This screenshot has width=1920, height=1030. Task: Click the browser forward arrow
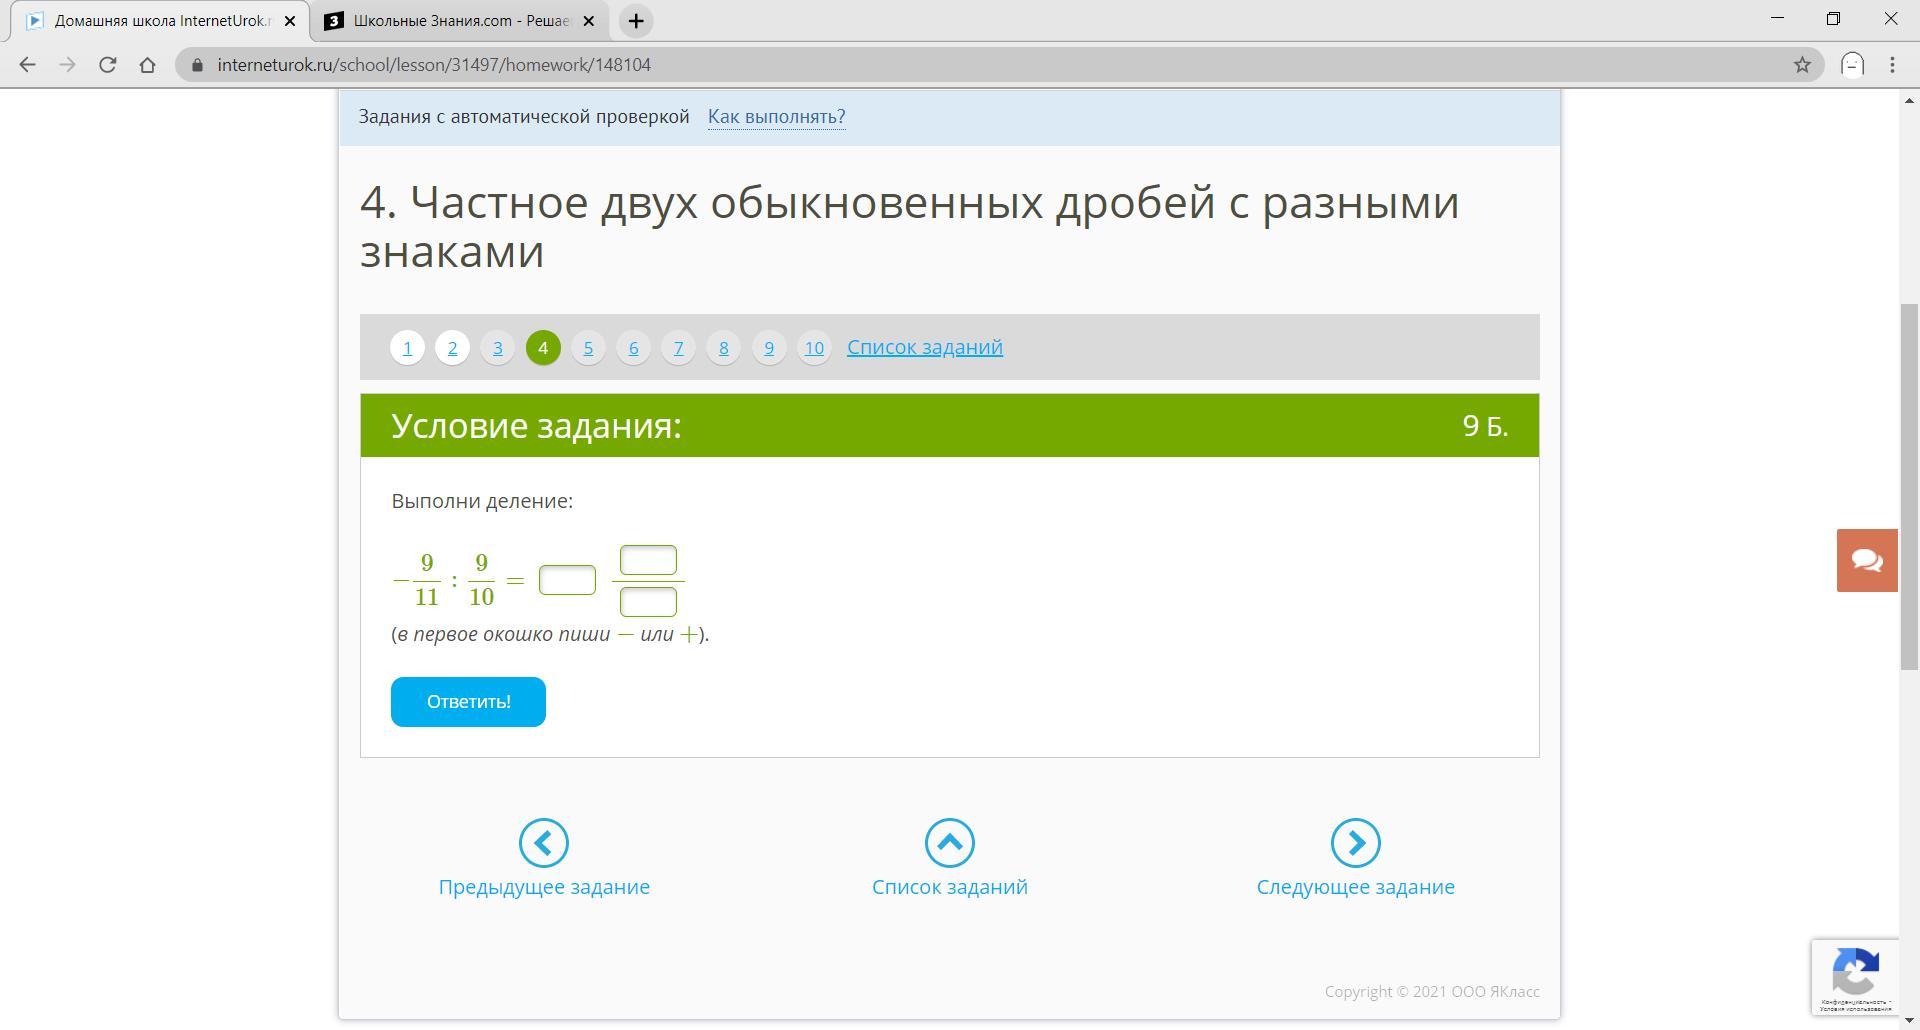coord(67,65)
